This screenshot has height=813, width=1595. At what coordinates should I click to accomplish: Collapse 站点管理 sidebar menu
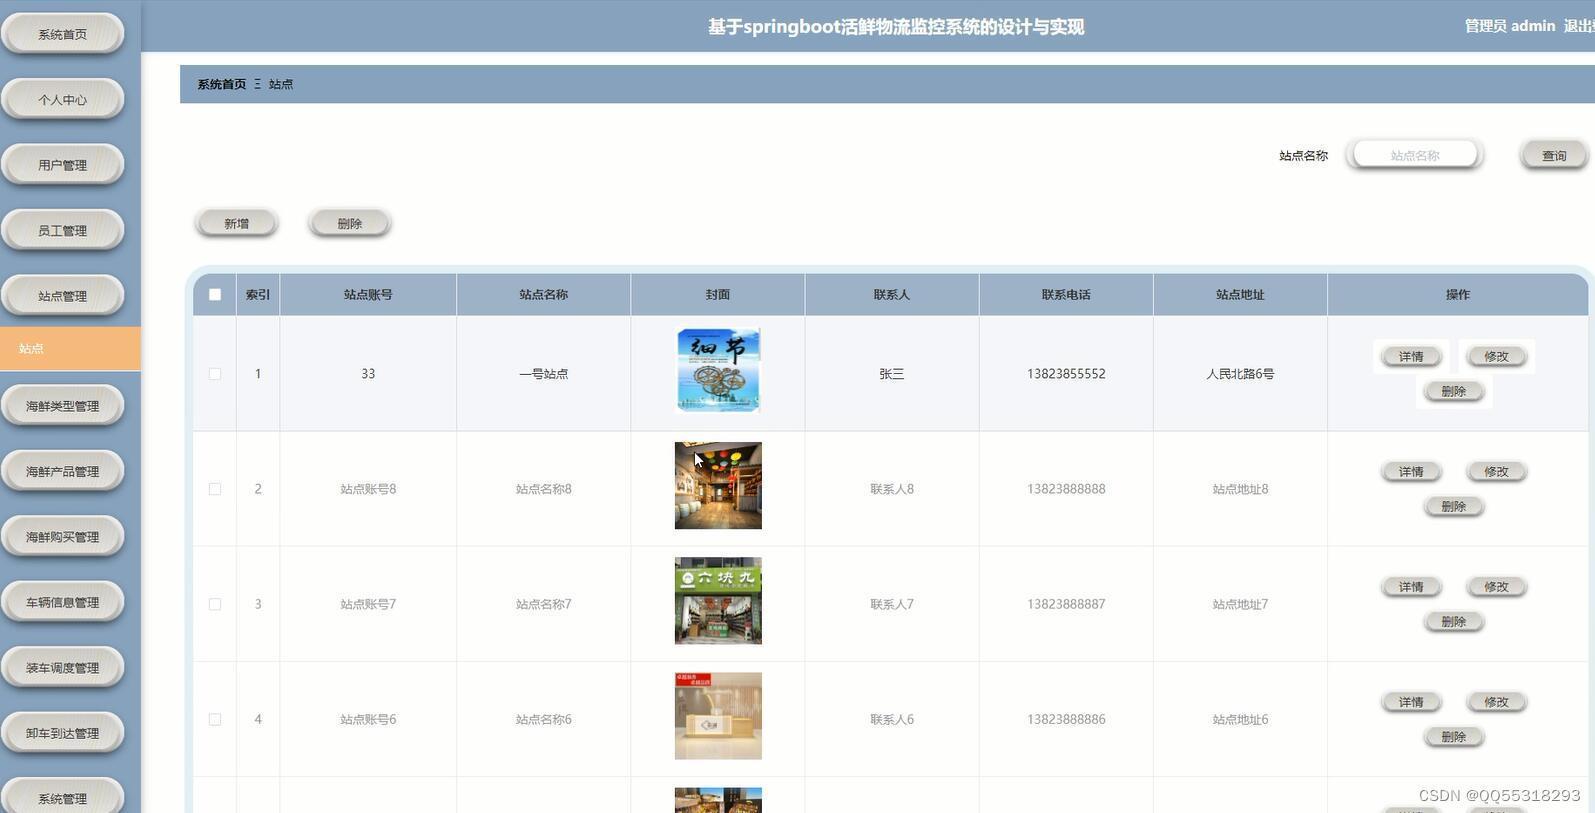(62, 296)
